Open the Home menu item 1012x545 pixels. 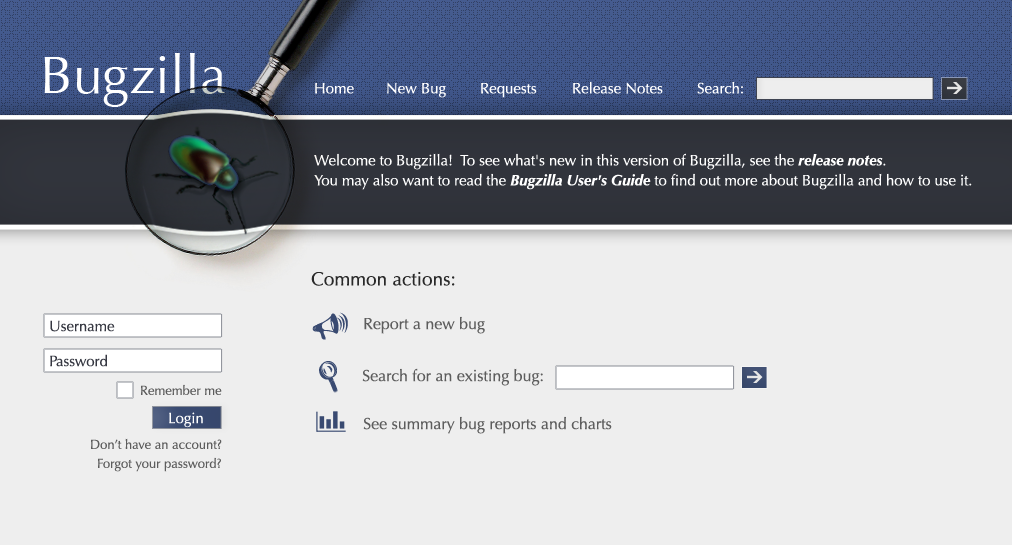point(334,88)
